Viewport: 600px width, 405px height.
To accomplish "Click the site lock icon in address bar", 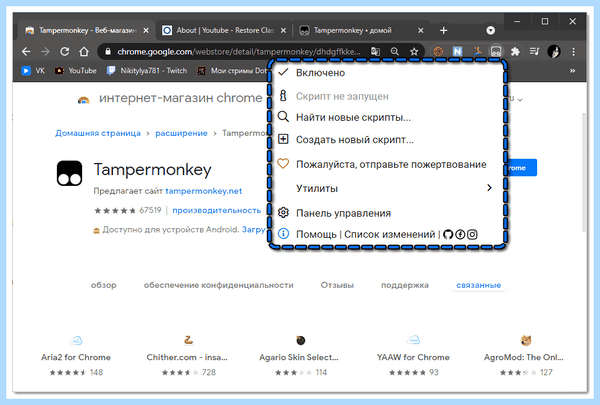I will point(108,51).
